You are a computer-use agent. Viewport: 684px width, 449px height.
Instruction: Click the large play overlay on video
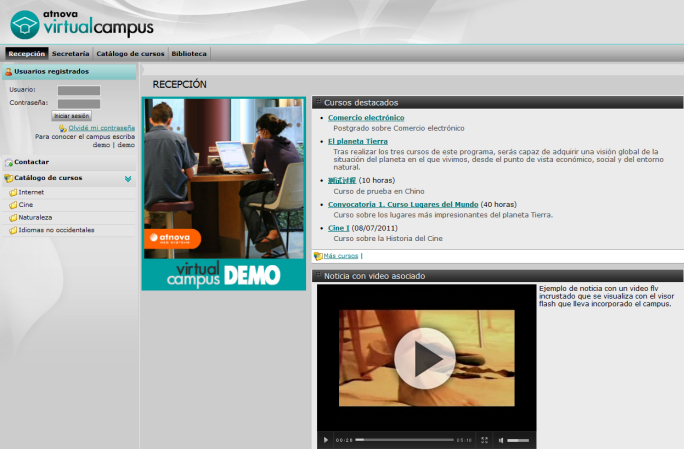[424, 359]
